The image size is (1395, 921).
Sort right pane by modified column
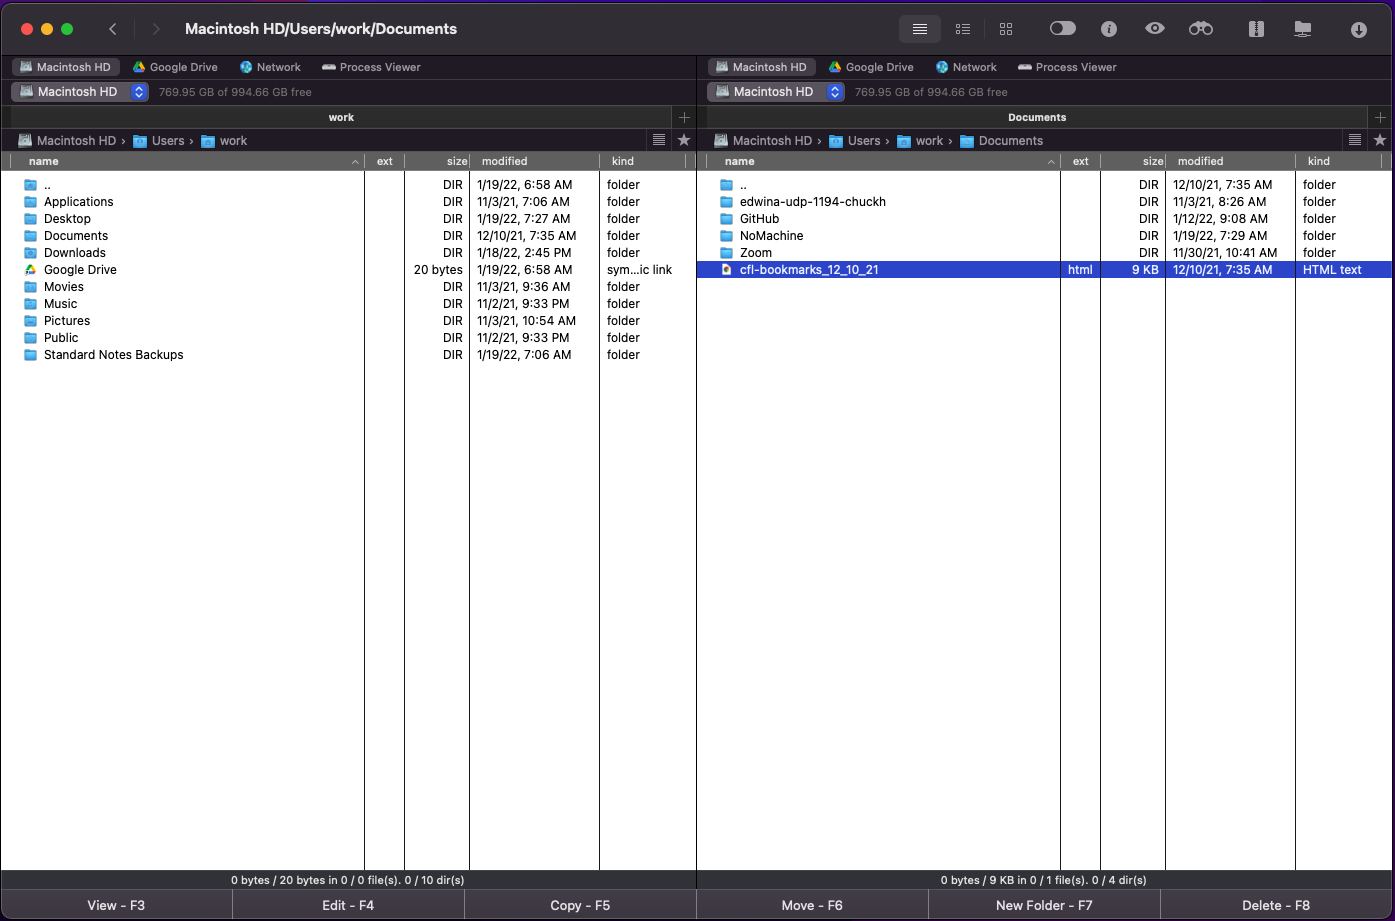click(x=1230, y=161)
